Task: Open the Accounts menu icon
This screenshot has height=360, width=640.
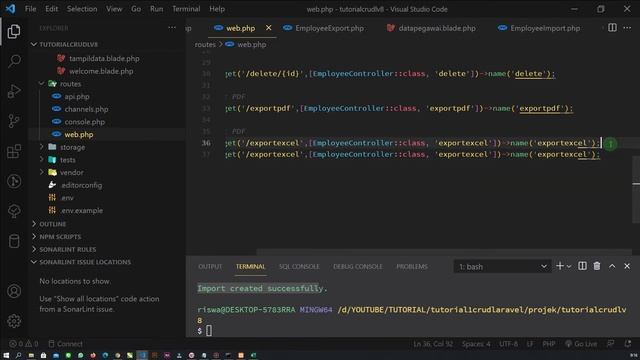Action: click(x=14, y=291)
